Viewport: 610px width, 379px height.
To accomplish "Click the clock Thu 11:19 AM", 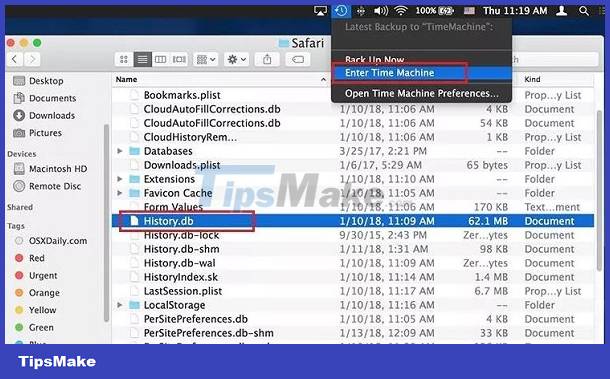I will pyautogui.click(x=515, y=11).
